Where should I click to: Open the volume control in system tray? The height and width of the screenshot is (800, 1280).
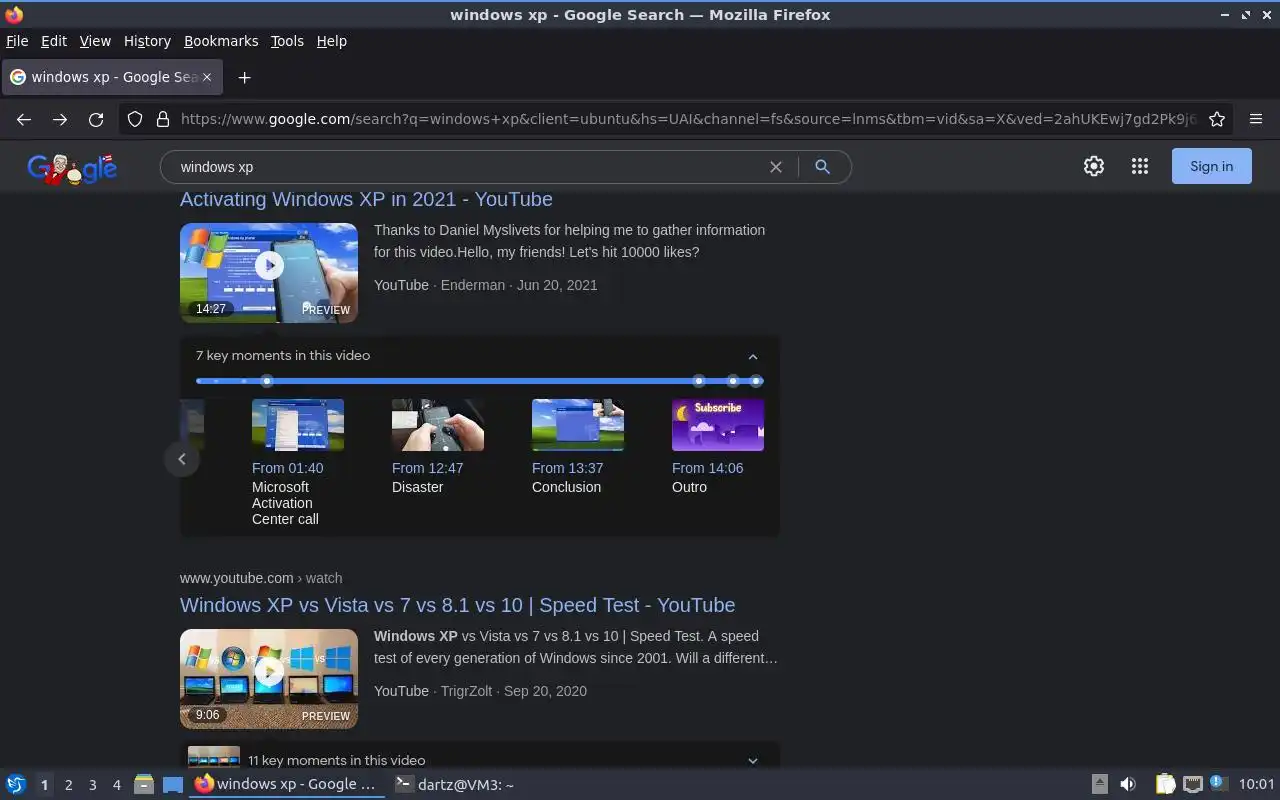tap(1128, 785)
